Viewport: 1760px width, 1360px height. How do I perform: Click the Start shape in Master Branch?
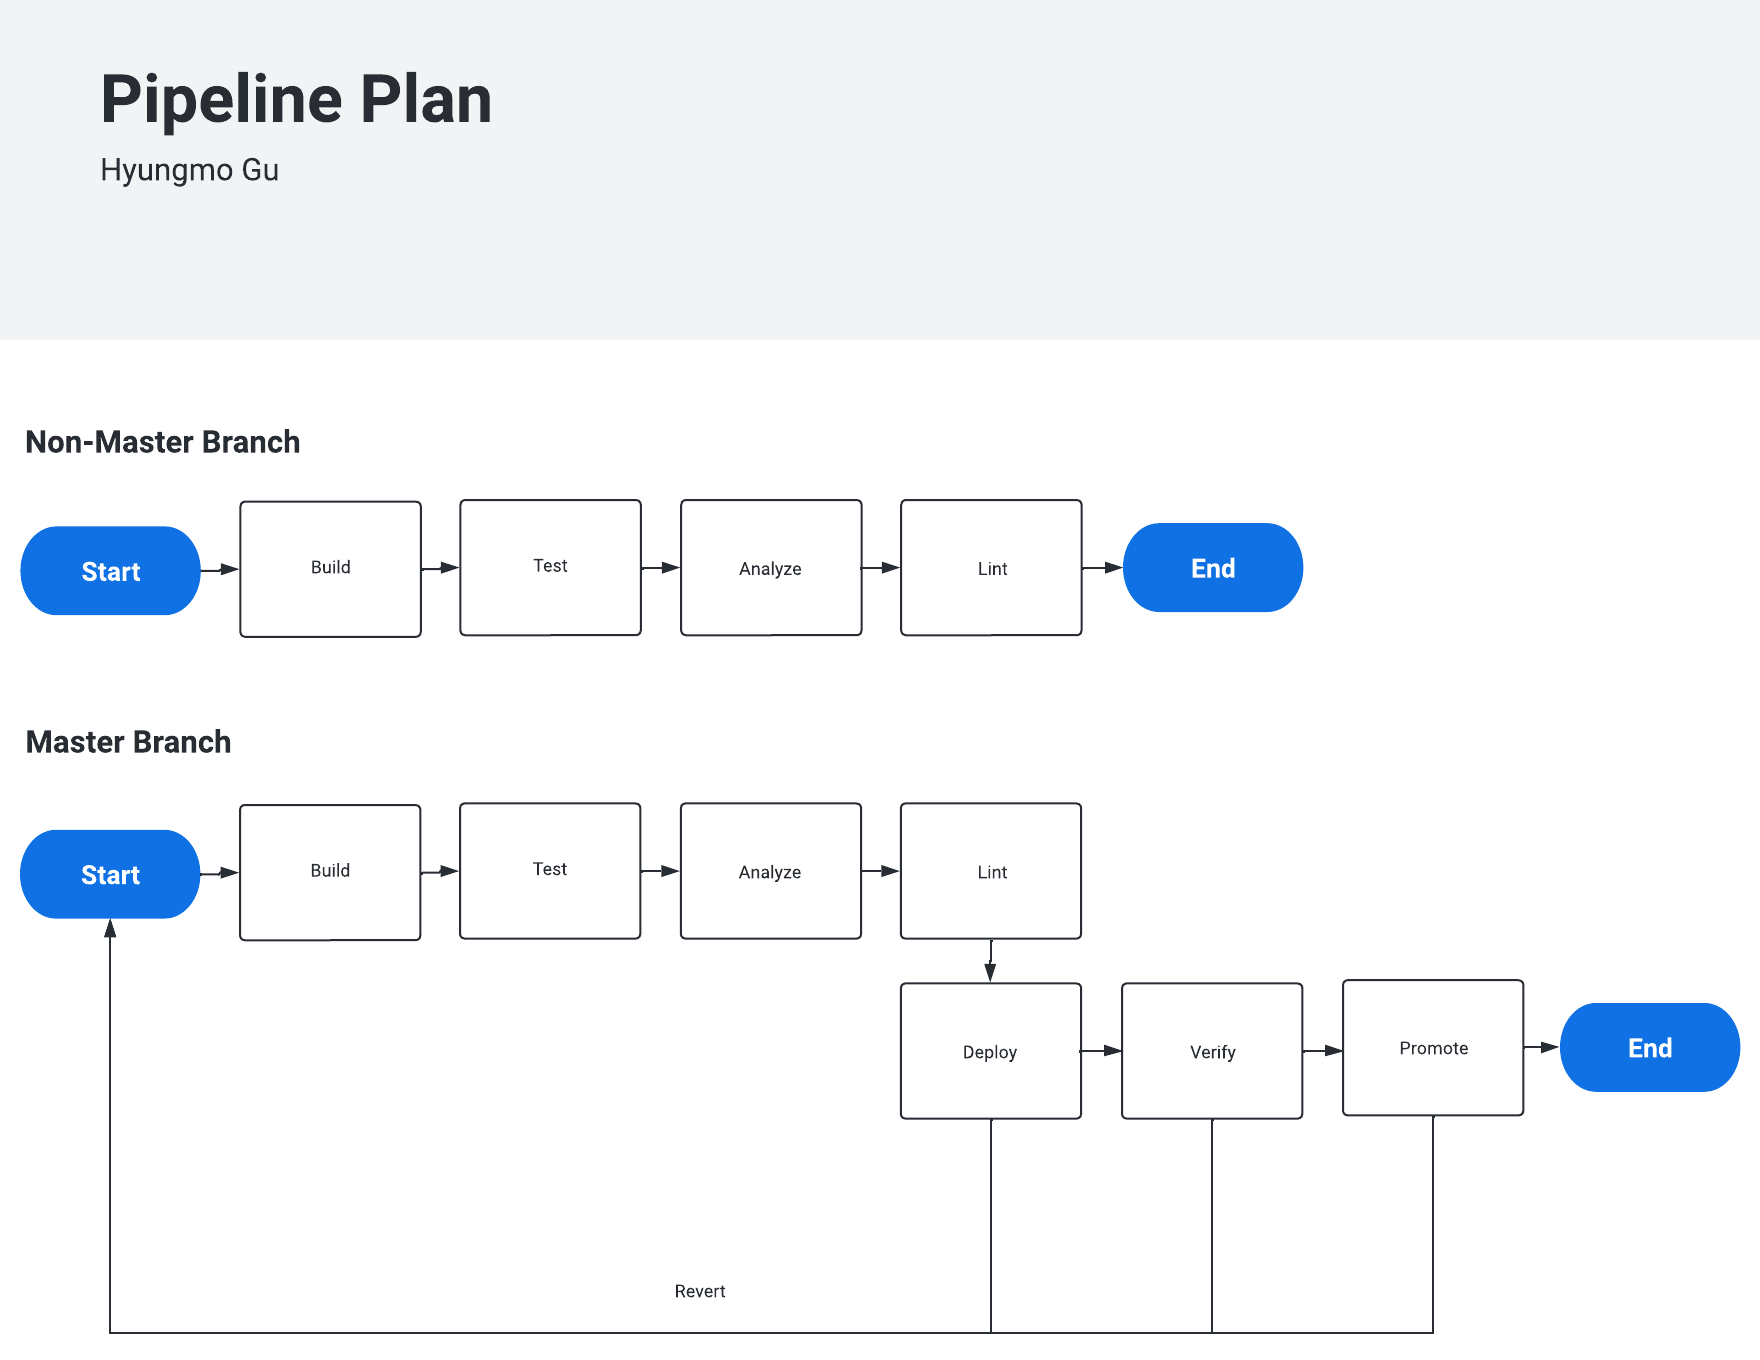110,874
